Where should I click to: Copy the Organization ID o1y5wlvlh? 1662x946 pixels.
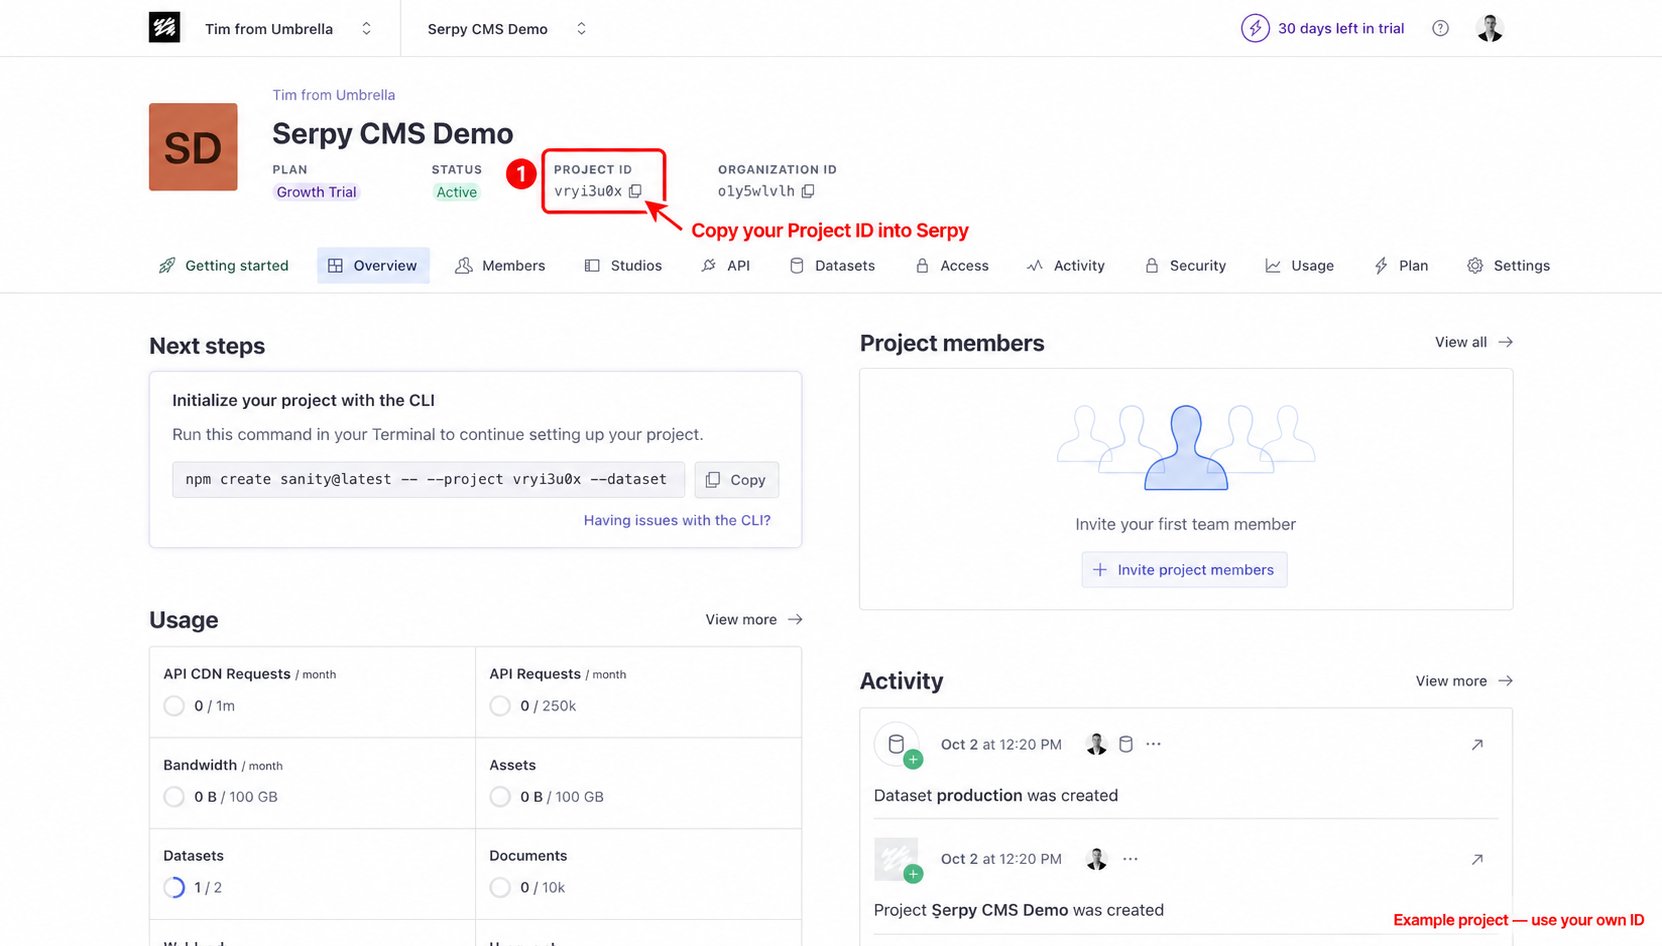tap(808, 191)
